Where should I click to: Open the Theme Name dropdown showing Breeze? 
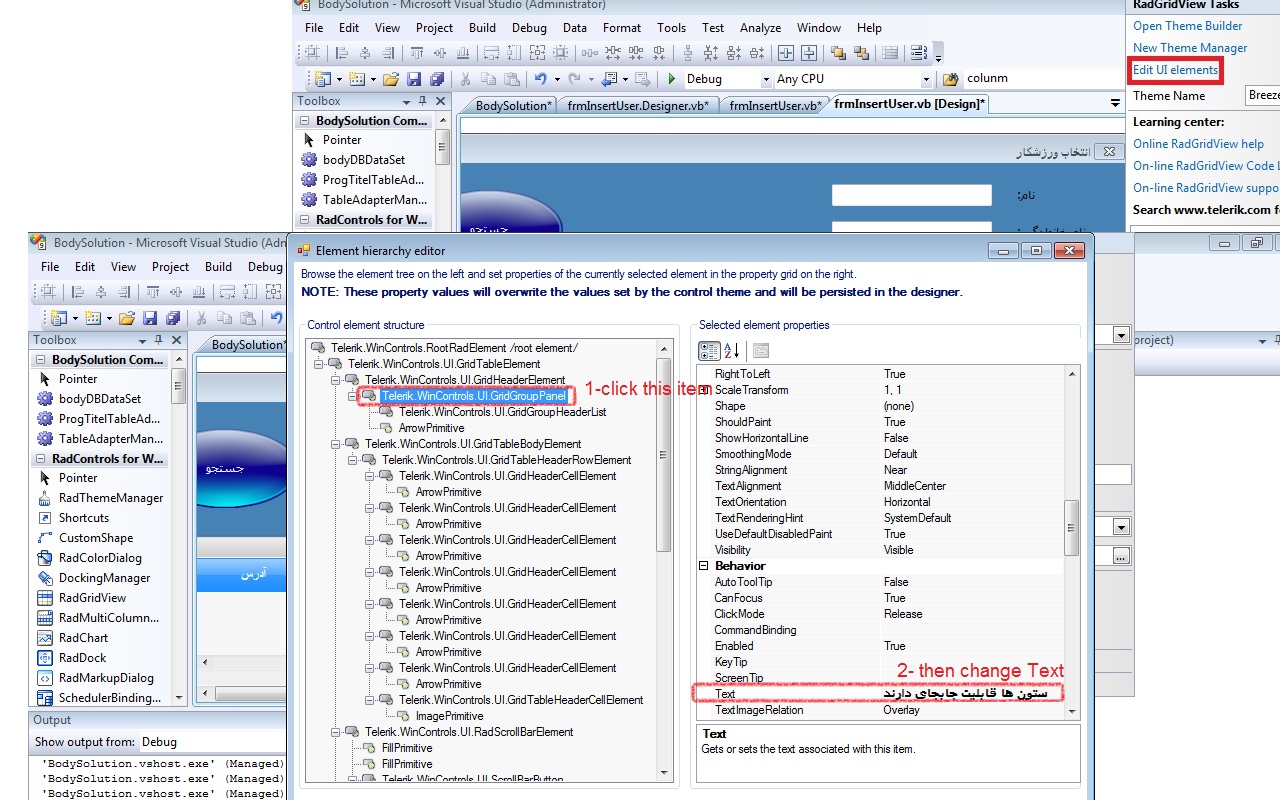pyautogui.click(x=1262, y=95)
